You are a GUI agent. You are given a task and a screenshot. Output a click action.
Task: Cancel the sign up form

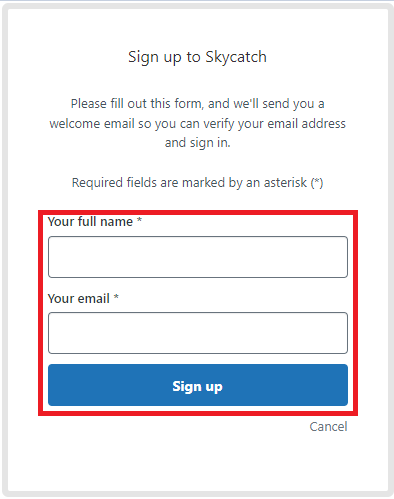tap(328, 426)
